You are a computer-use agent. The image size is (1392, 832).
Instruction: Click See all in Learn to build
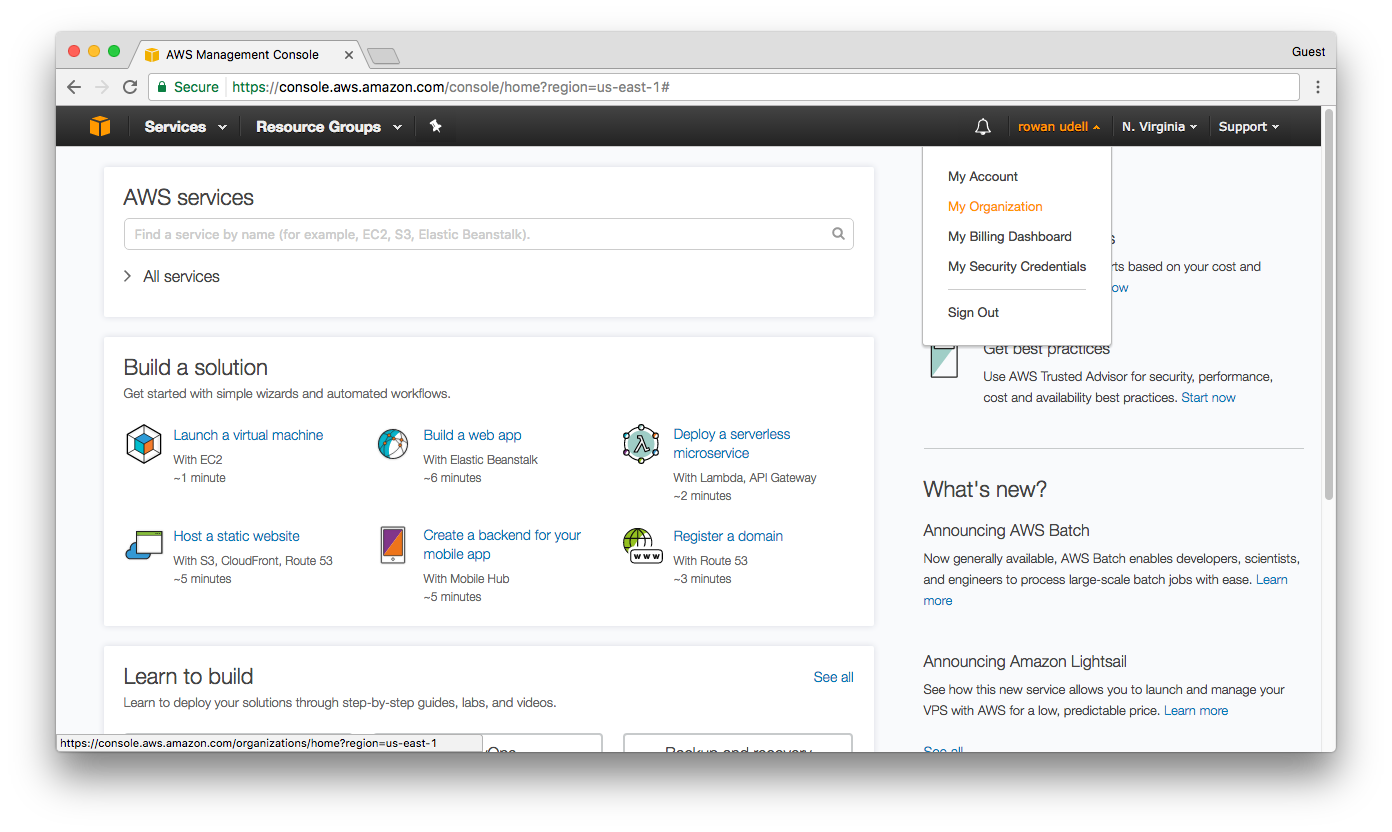tap(833, 677)
